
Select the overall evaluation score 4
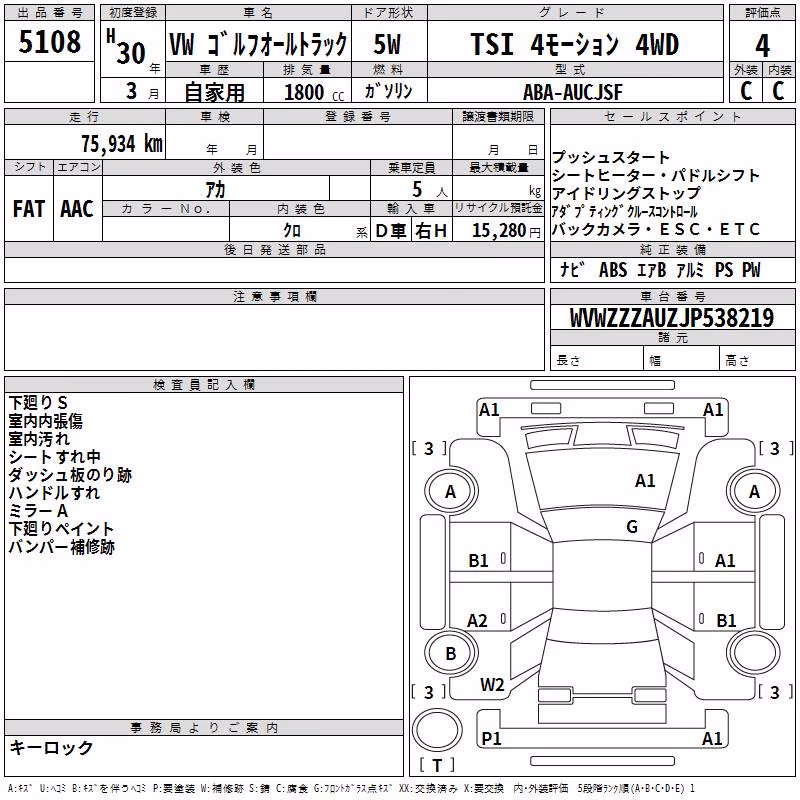762,45
